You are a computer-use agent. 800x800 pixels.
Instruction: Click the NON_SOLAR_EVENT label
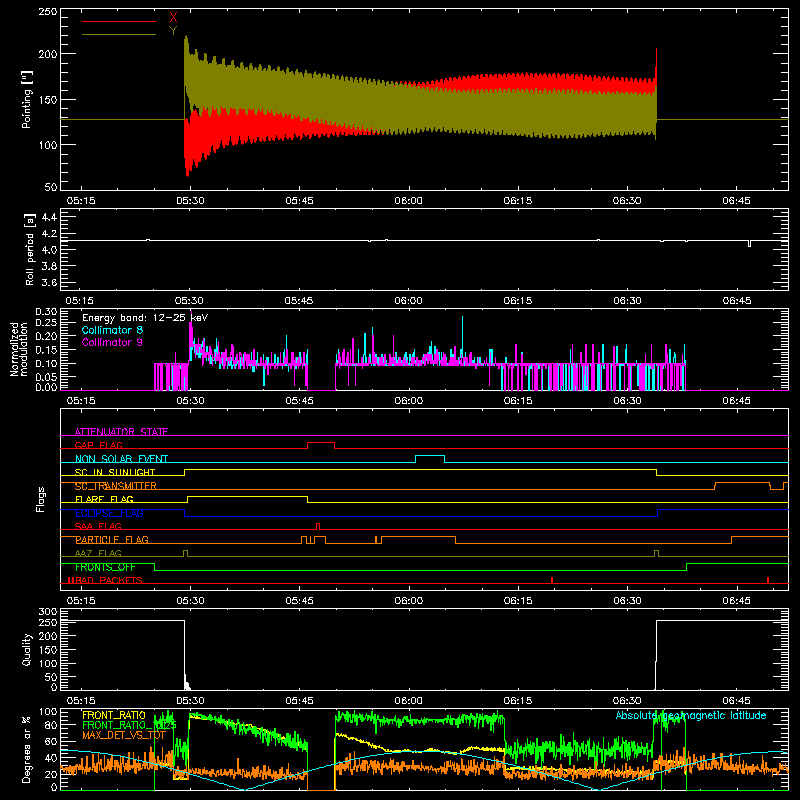[121, 459]
